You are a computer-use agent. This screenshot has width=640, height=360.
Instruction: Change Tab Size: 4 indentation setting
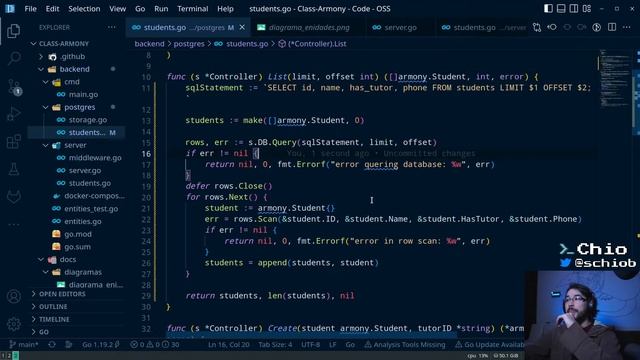275,344
